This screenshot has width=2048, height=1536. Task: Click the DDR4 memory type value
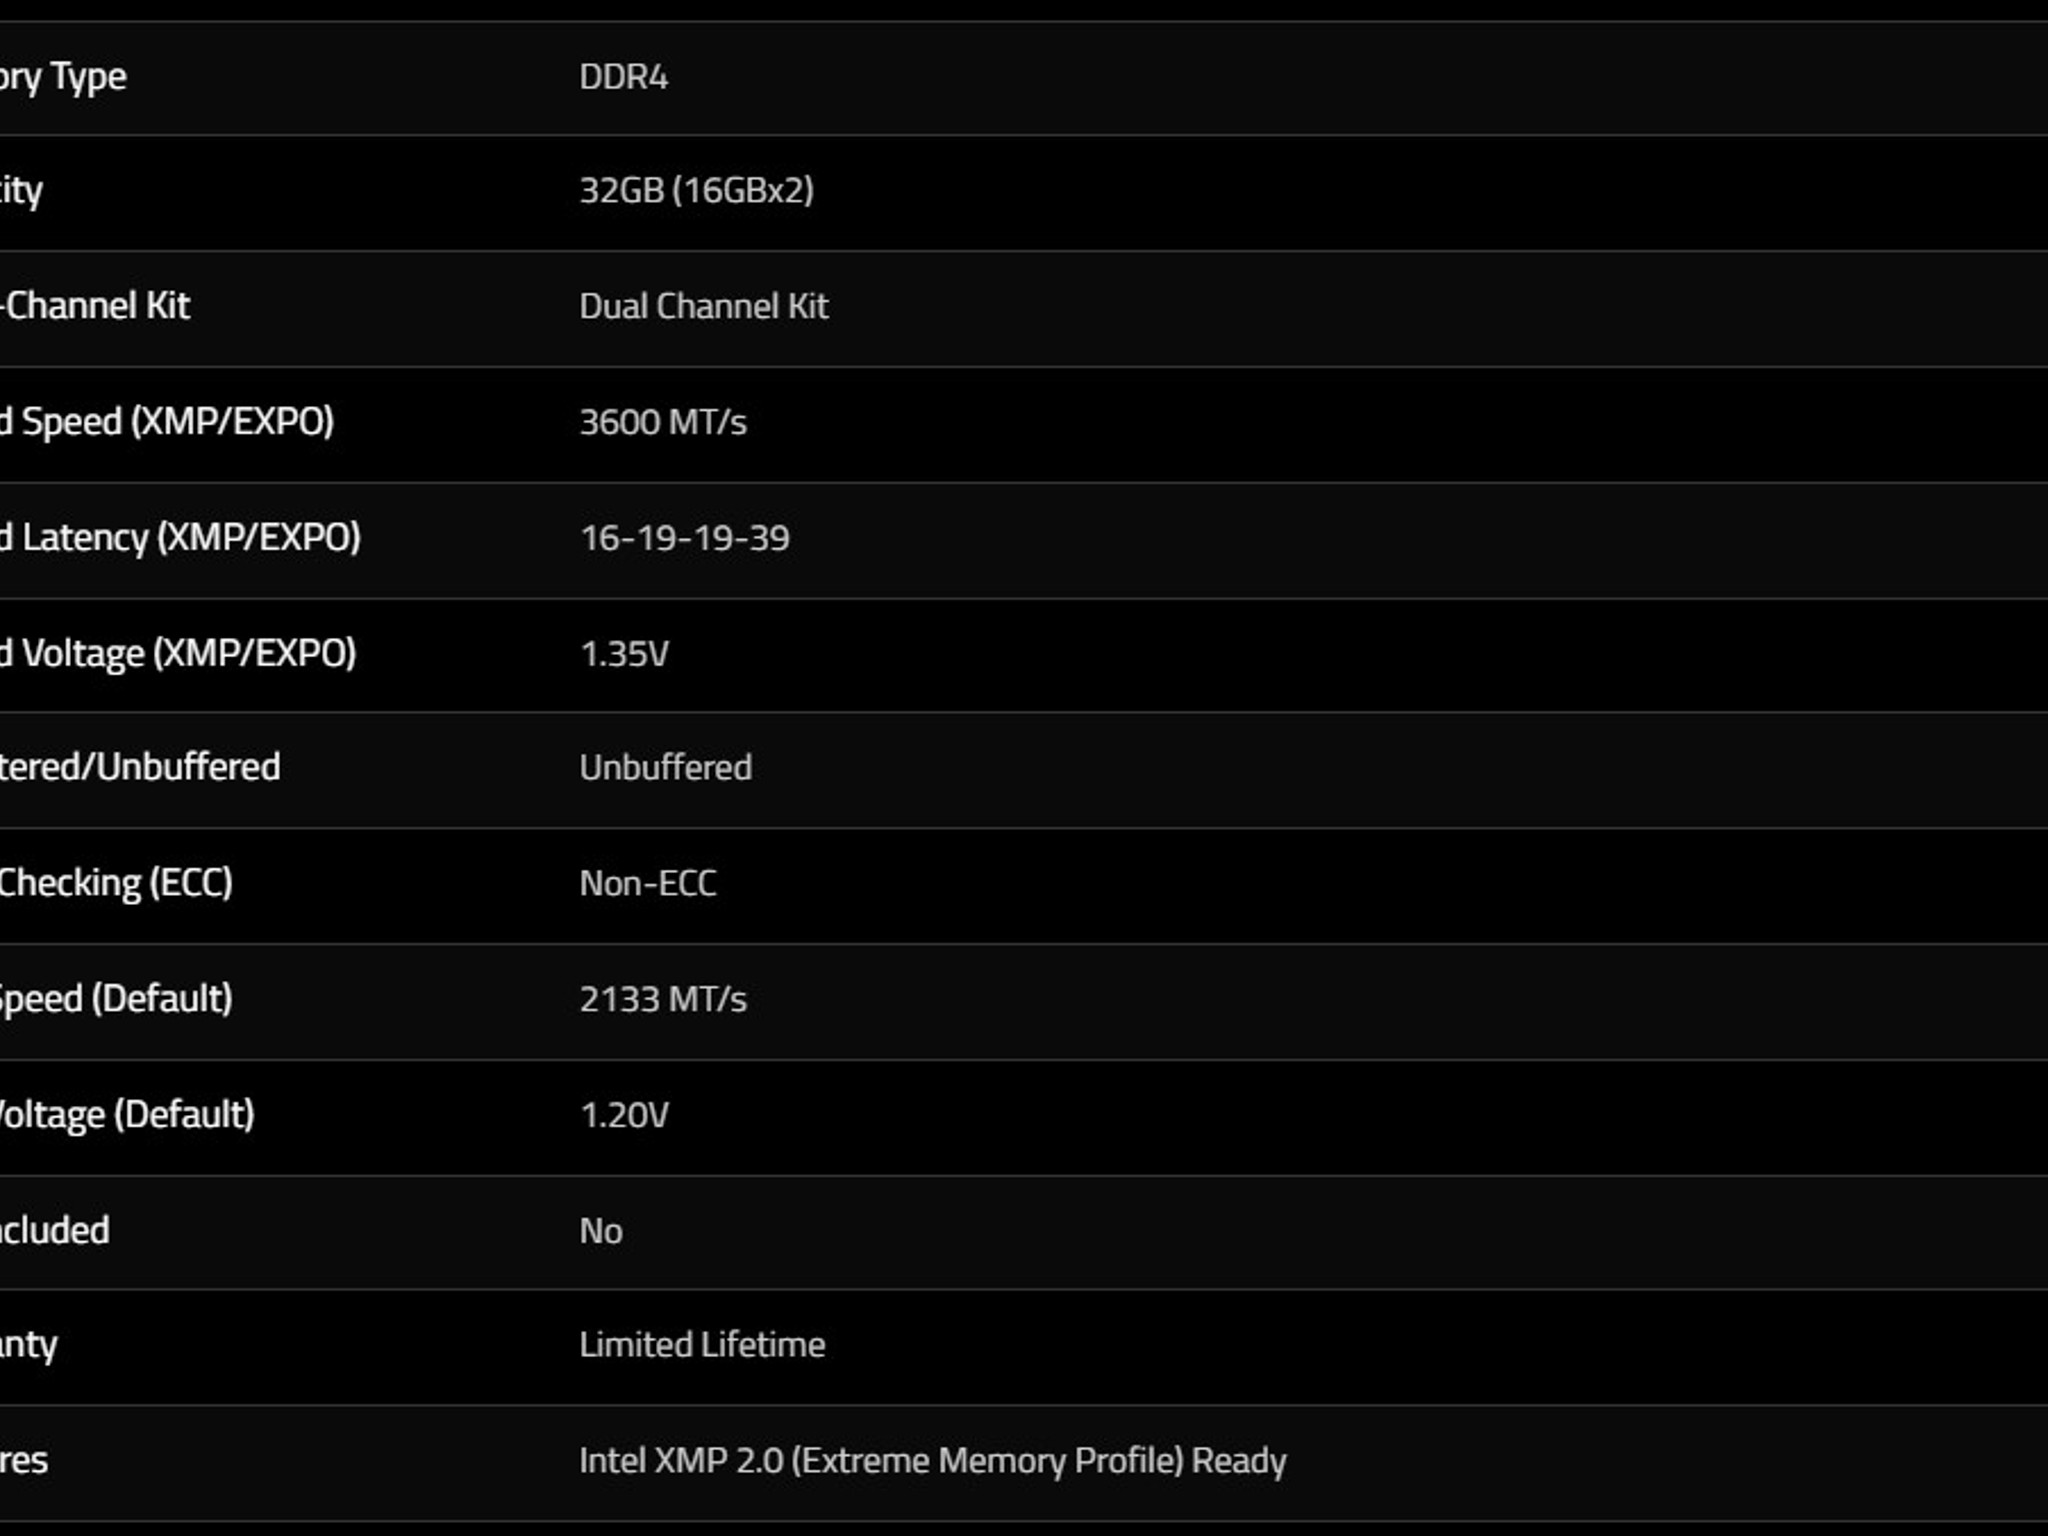623,77
